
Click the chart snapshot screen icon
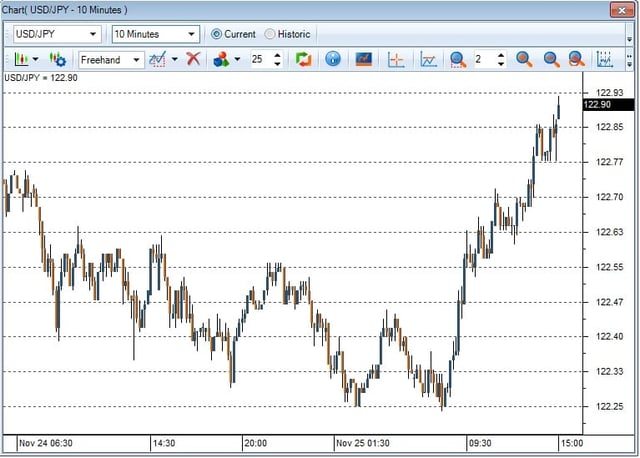(363, 60)
